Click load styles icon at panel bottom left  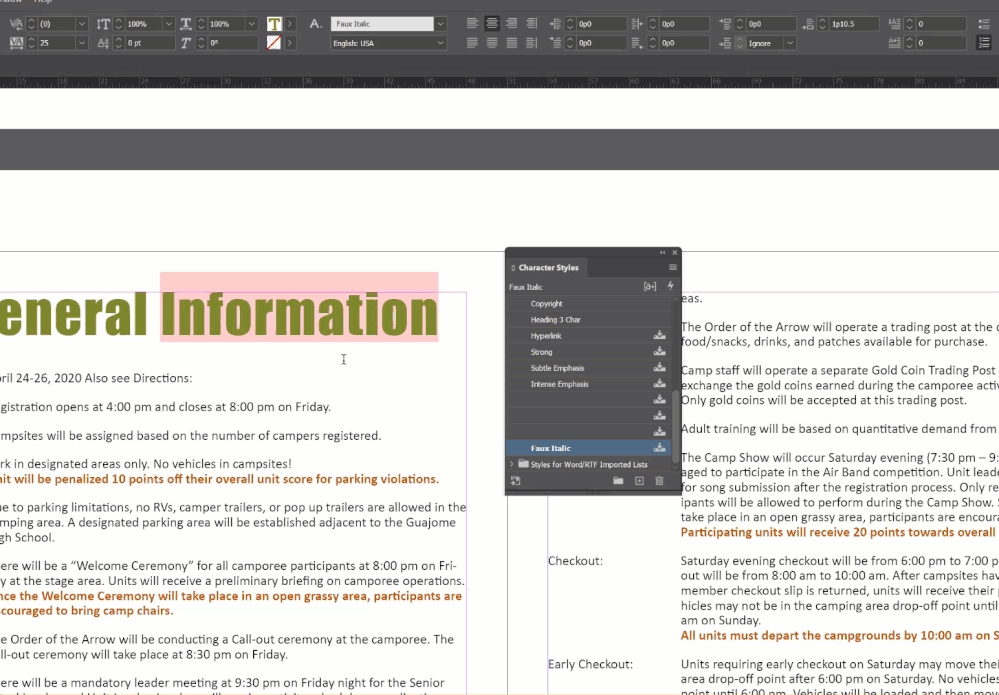515,481
